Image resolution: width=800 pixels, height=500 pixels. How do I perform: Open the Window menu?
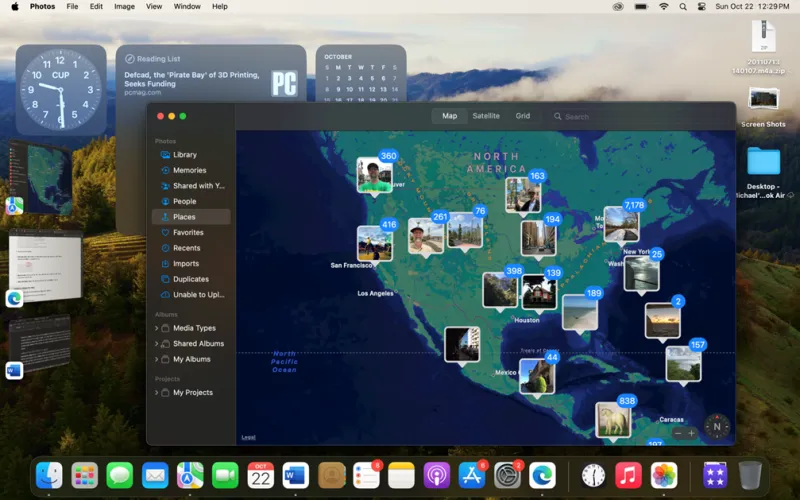(x=187, y=6)
